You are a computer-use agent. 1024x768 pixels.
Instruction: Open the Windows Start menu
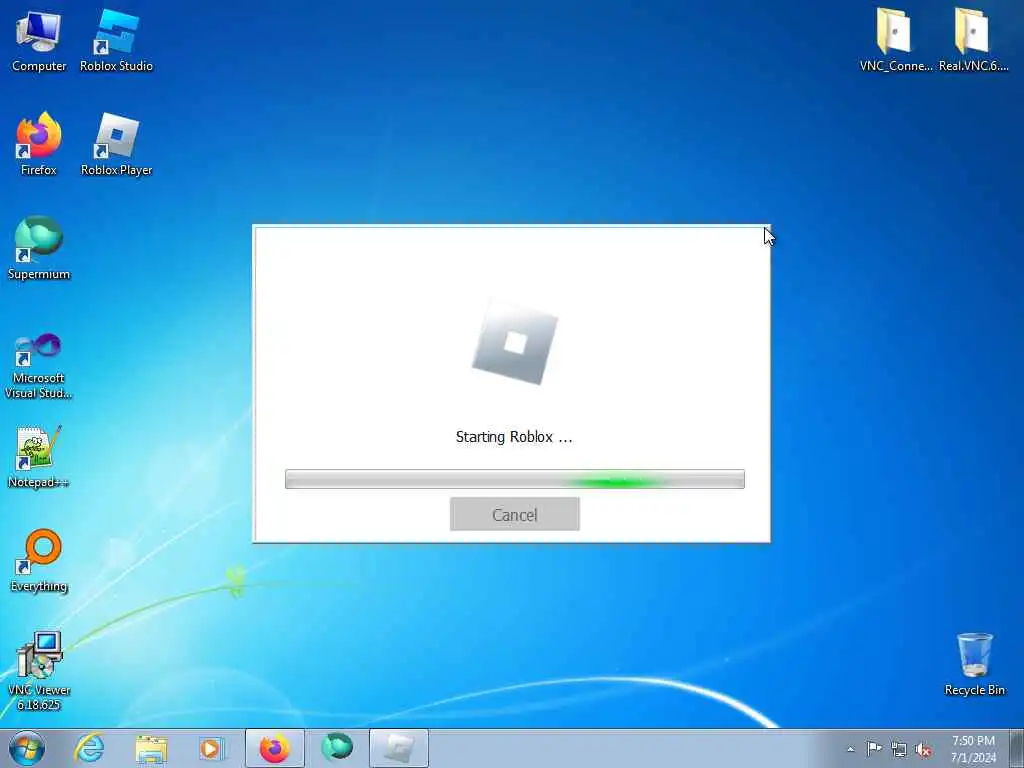click(27, 748)
